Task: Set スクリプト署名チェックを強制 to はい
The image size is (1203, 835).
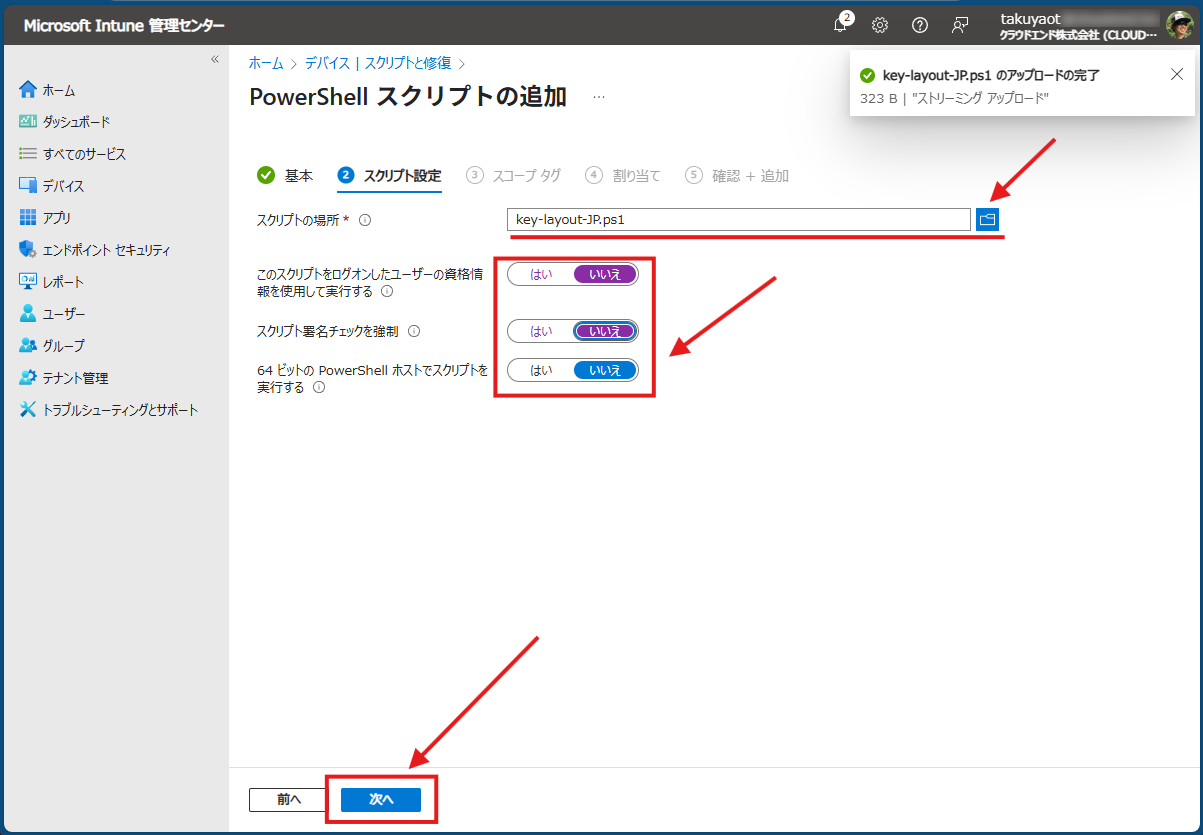Action: (541, 331)
